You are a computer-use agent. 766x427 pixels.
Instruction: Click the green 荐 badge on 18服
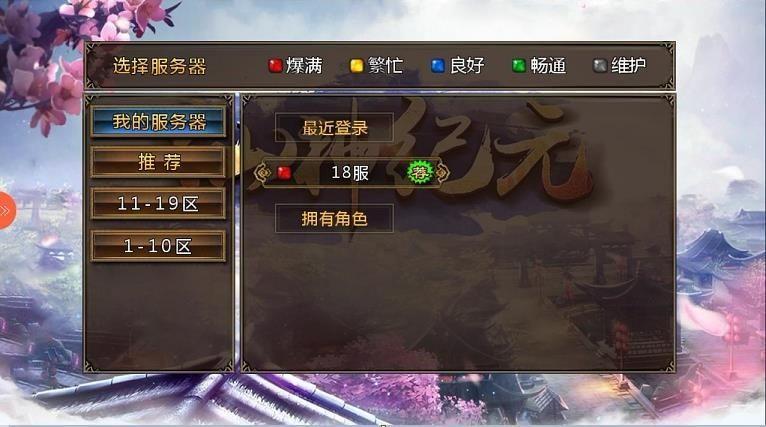[420, 172]
